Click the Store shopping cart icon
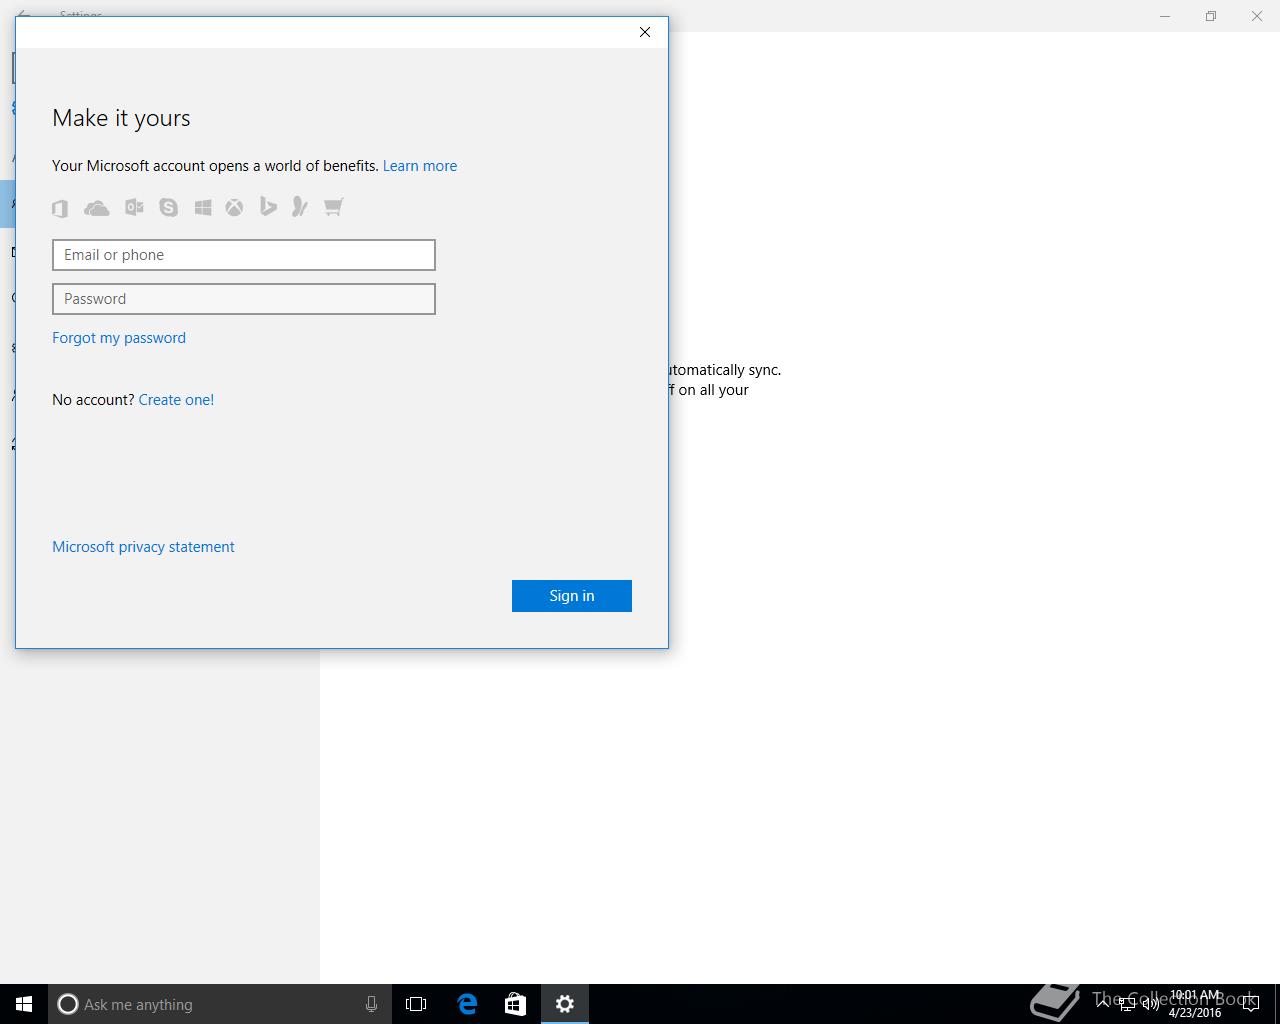Image resolution: width=1280 pixels, height=1024 pixels. click(x=333, y=207)
